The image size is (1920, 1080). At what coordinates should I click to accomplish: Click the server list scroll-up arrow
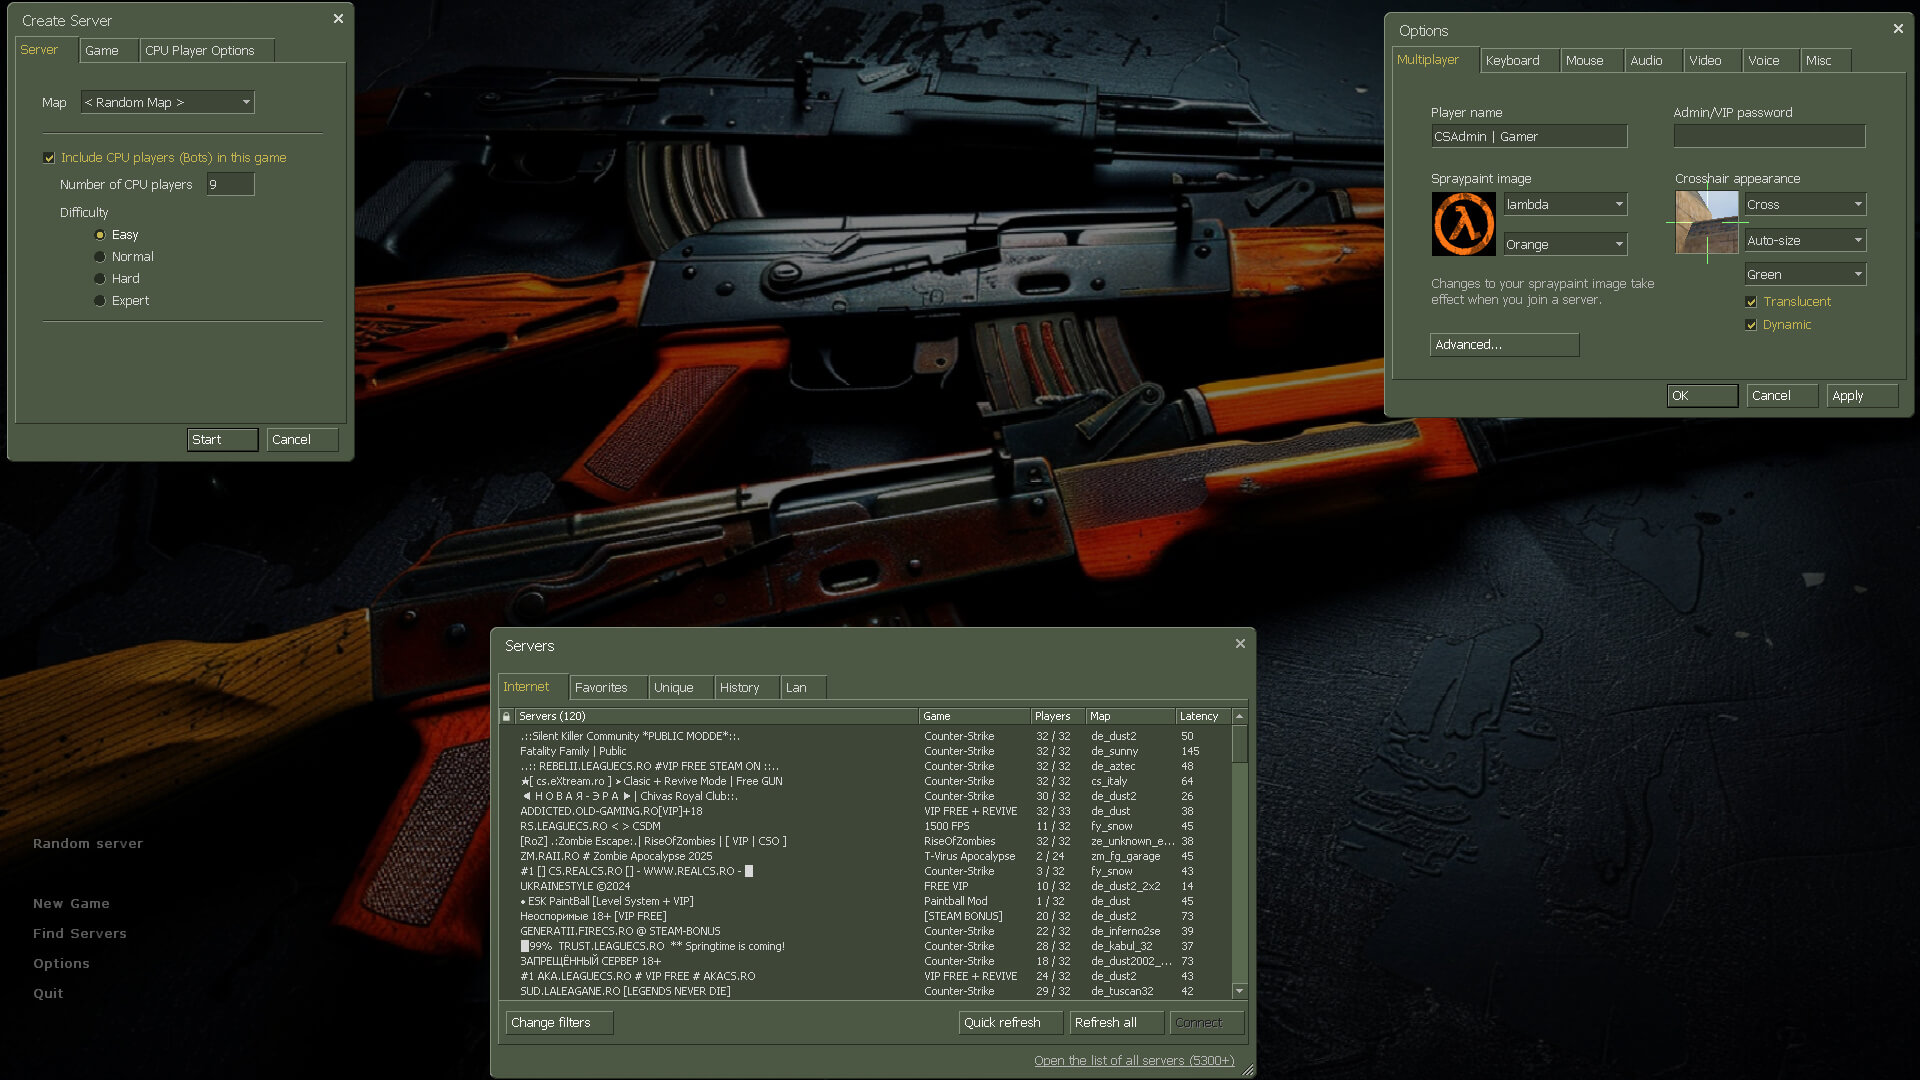click(x=1240, y=716)
